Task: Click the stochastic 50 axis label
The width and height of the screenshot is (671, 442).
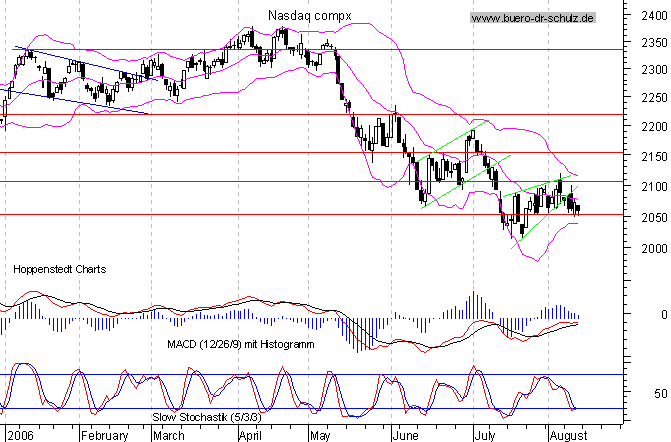Action: pyautogui.click(x=660, y=394)
